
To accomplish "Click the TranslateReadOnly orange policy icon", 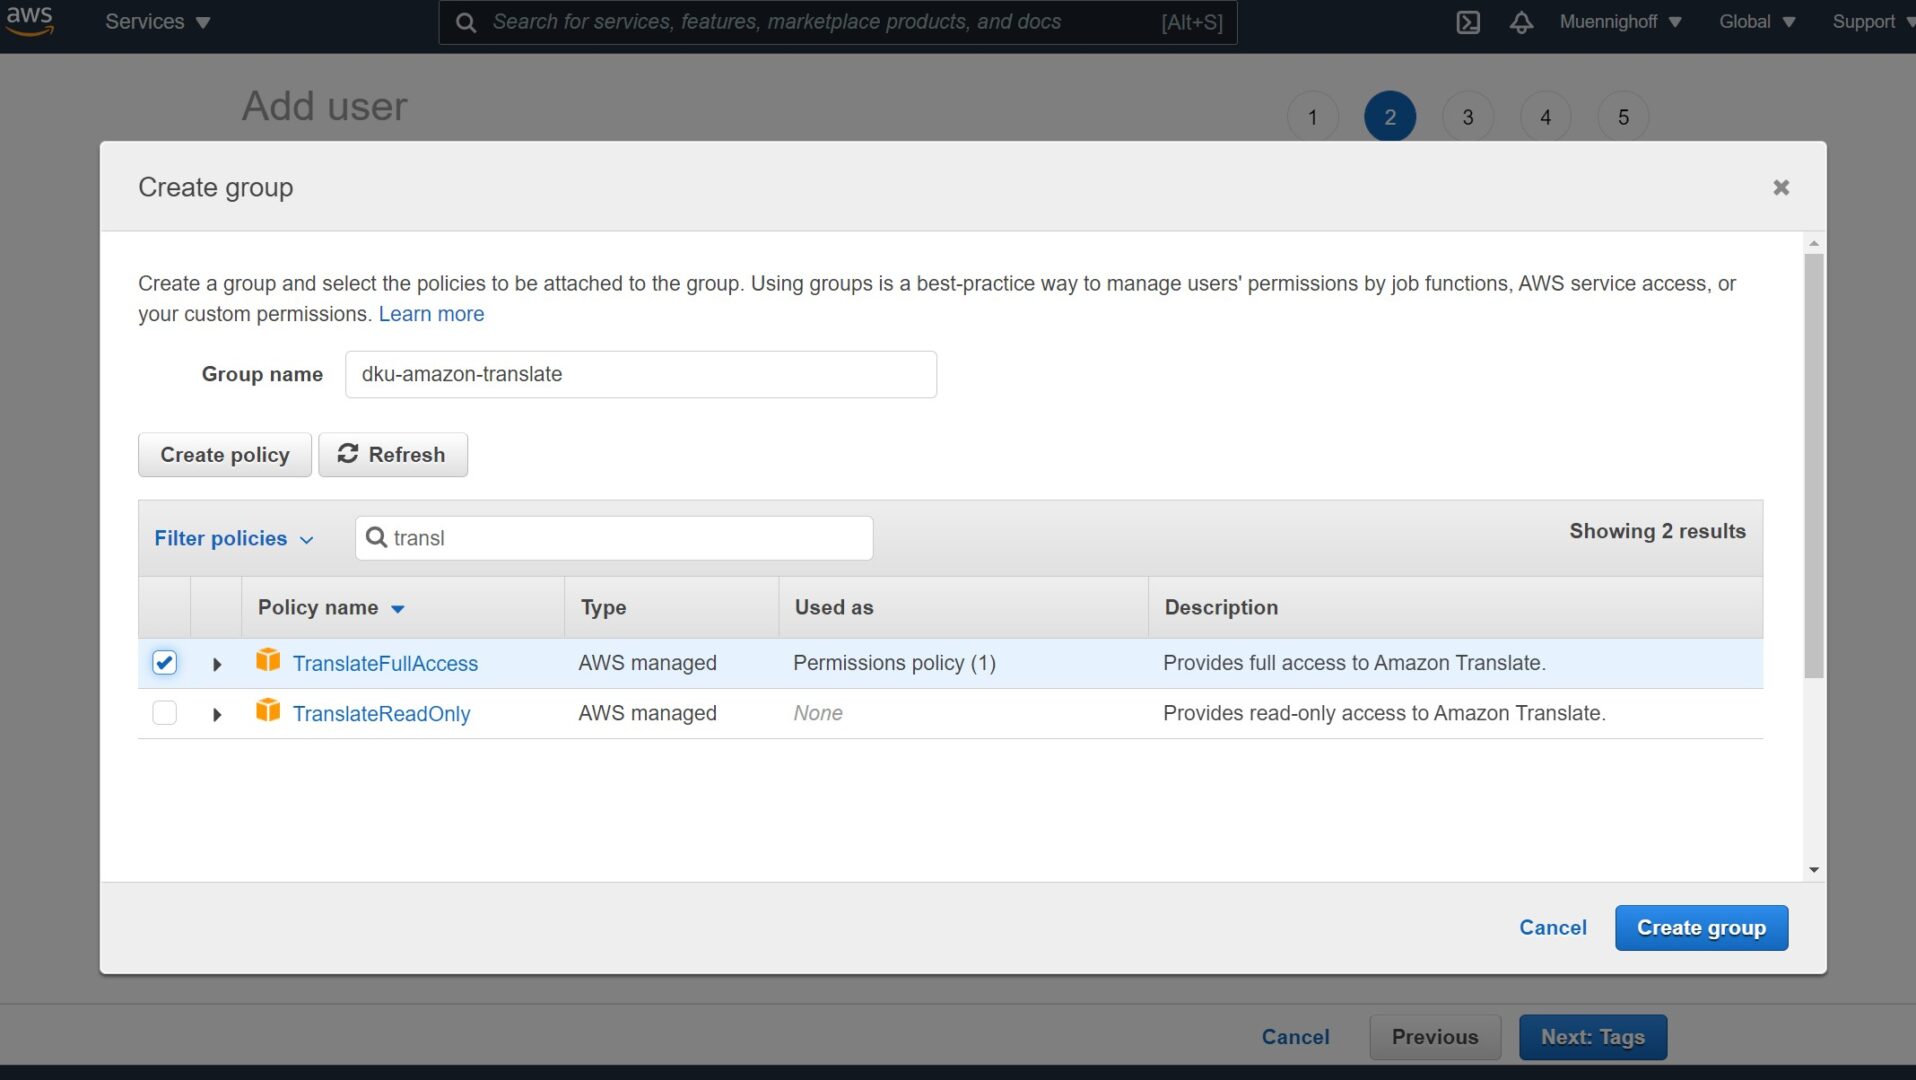I will coord(267,712).
